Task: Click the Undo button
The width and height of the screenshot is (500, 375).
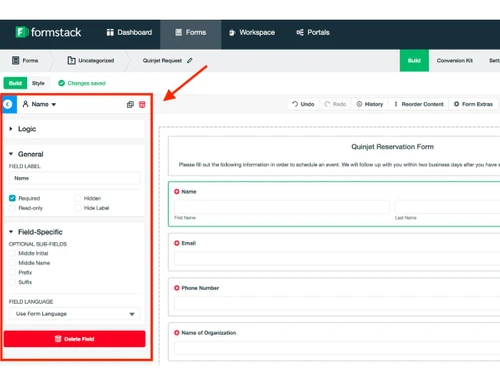Action: point(303,104)
